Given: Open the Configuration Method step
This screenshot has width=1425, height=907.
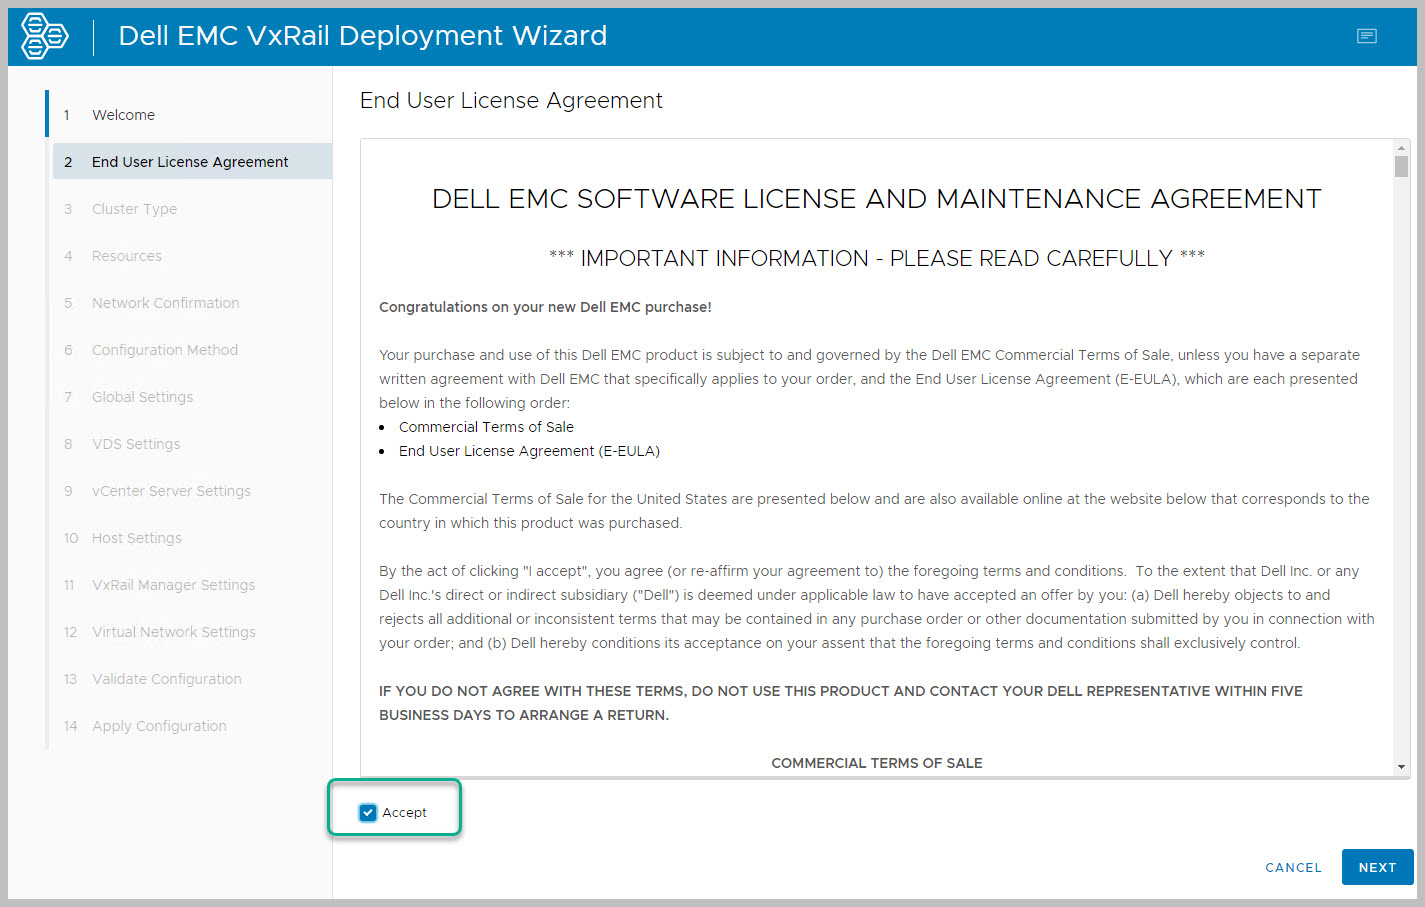Looking at the screenshot, I should 164,350.
